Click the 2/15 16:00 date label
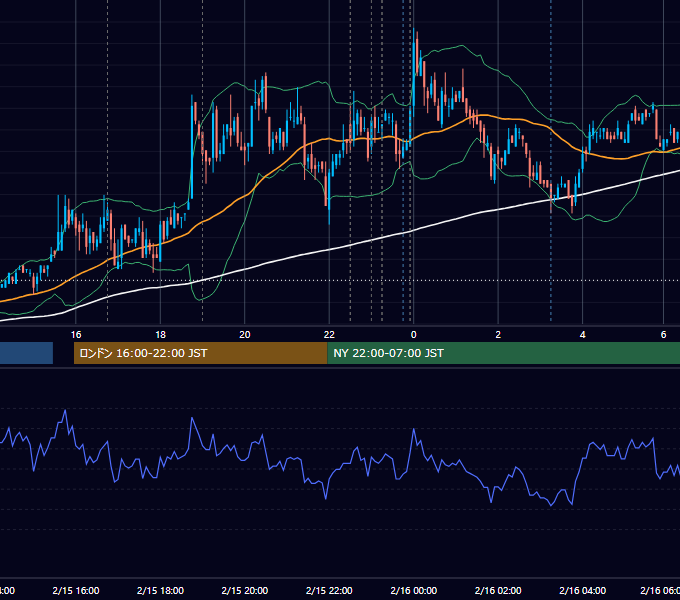The image size is (680, 600). (76, 590)
